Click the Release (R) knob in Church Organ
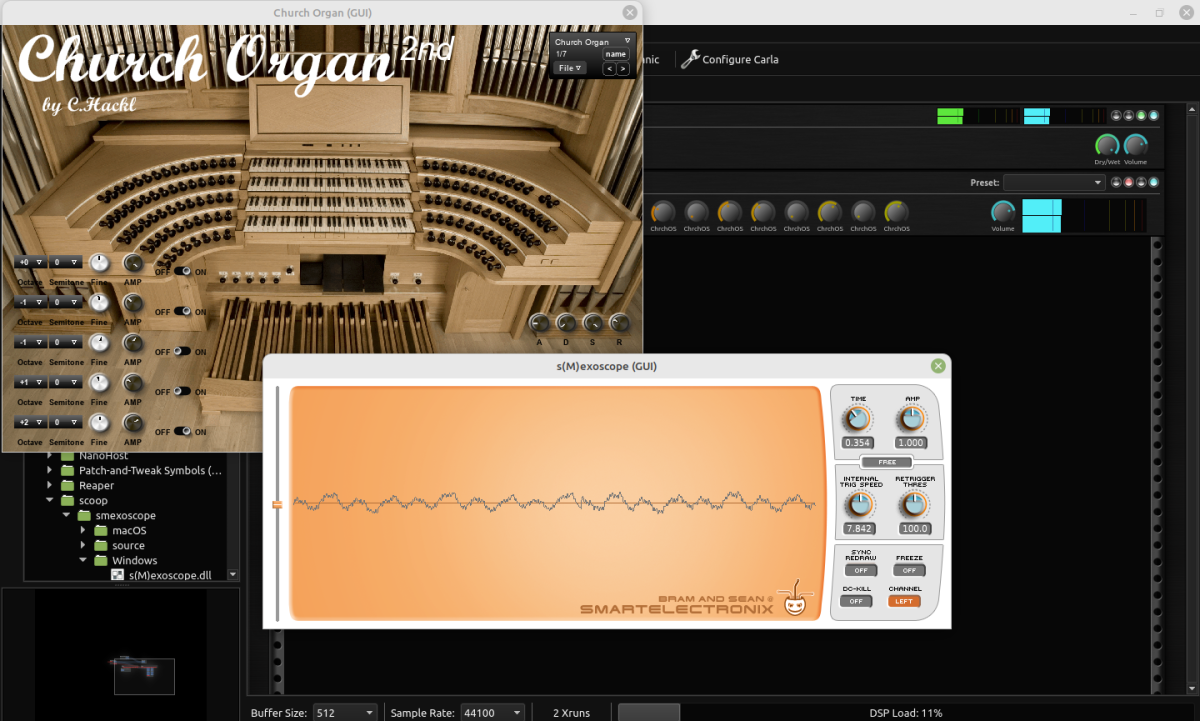The image size is (1200, 721). [620, 323]
